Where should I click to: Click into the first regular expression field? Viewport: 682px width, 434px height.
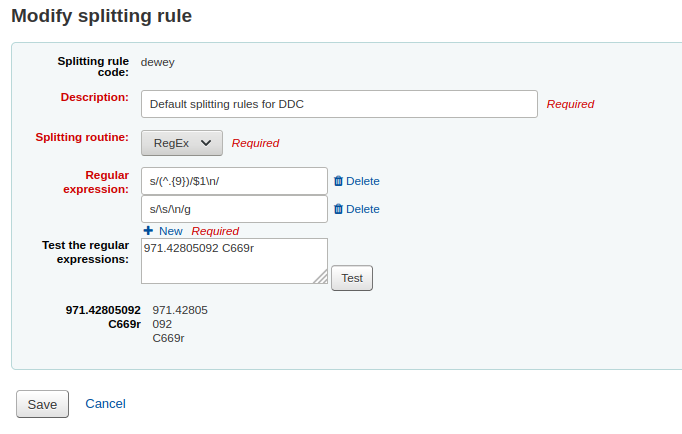[x=235, y=181]
